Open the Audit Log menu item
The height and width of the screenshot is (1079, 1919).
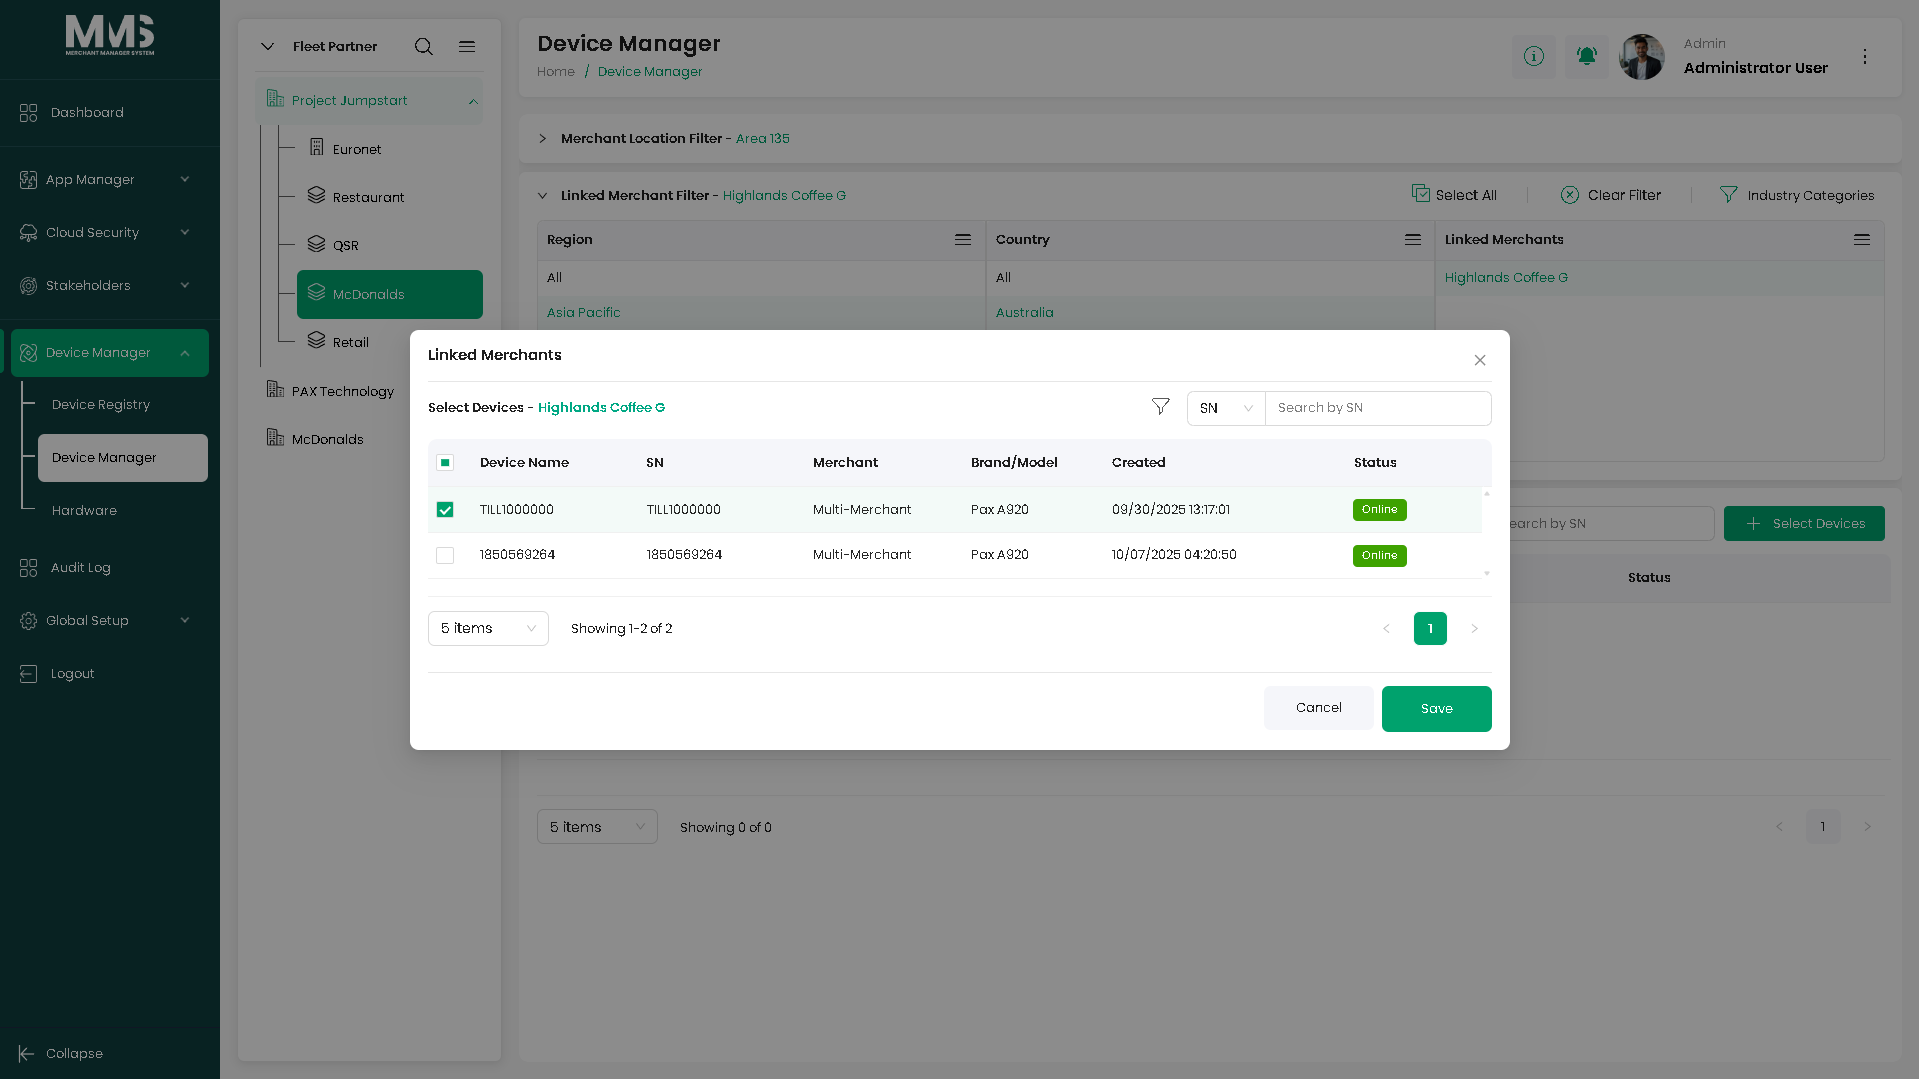80,567
